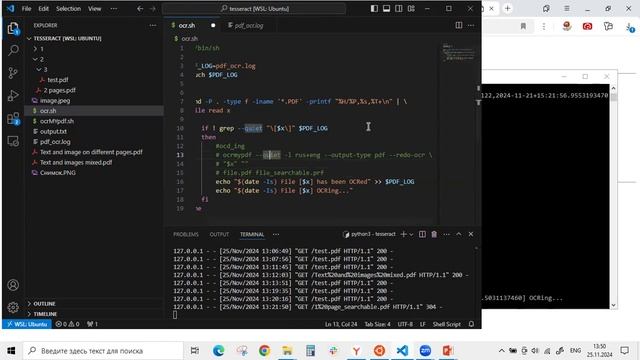Open Google Chrome from the taskbar
Image resolution: width=640 pixels, height=360 pixels.
tap(264, 351)
